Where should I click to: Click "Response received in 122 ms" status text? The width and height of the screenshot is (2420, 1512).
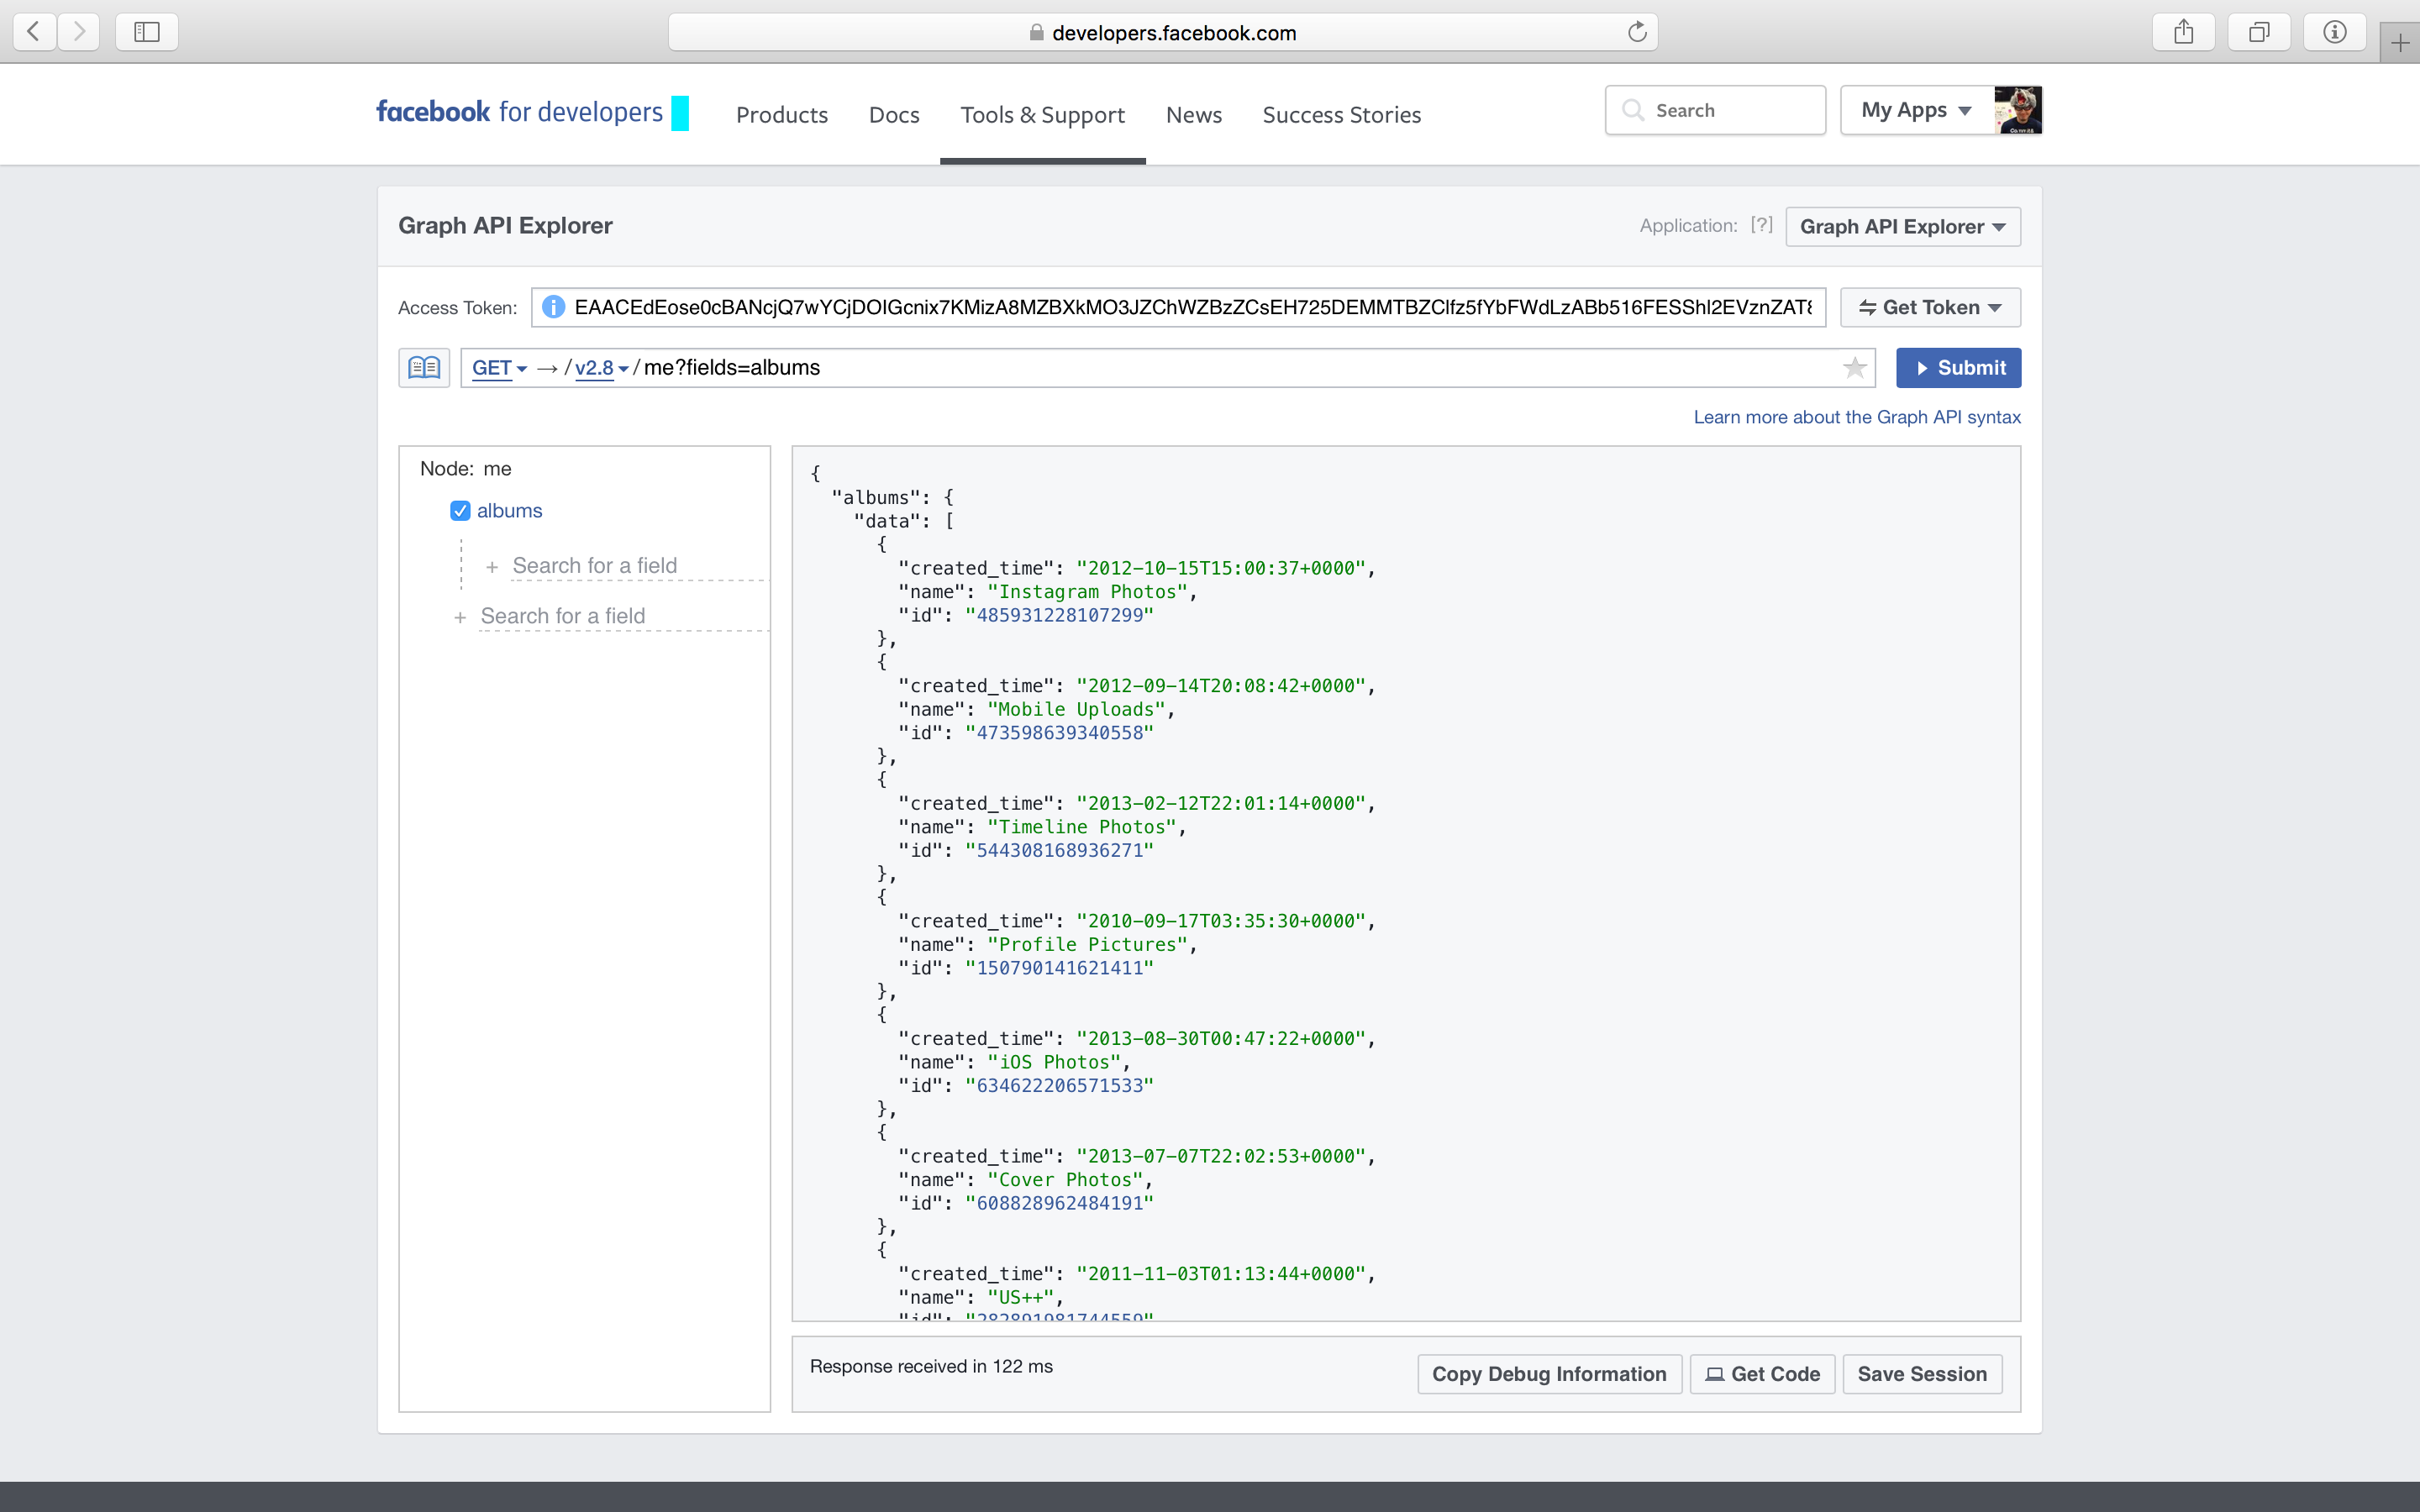931,1366
